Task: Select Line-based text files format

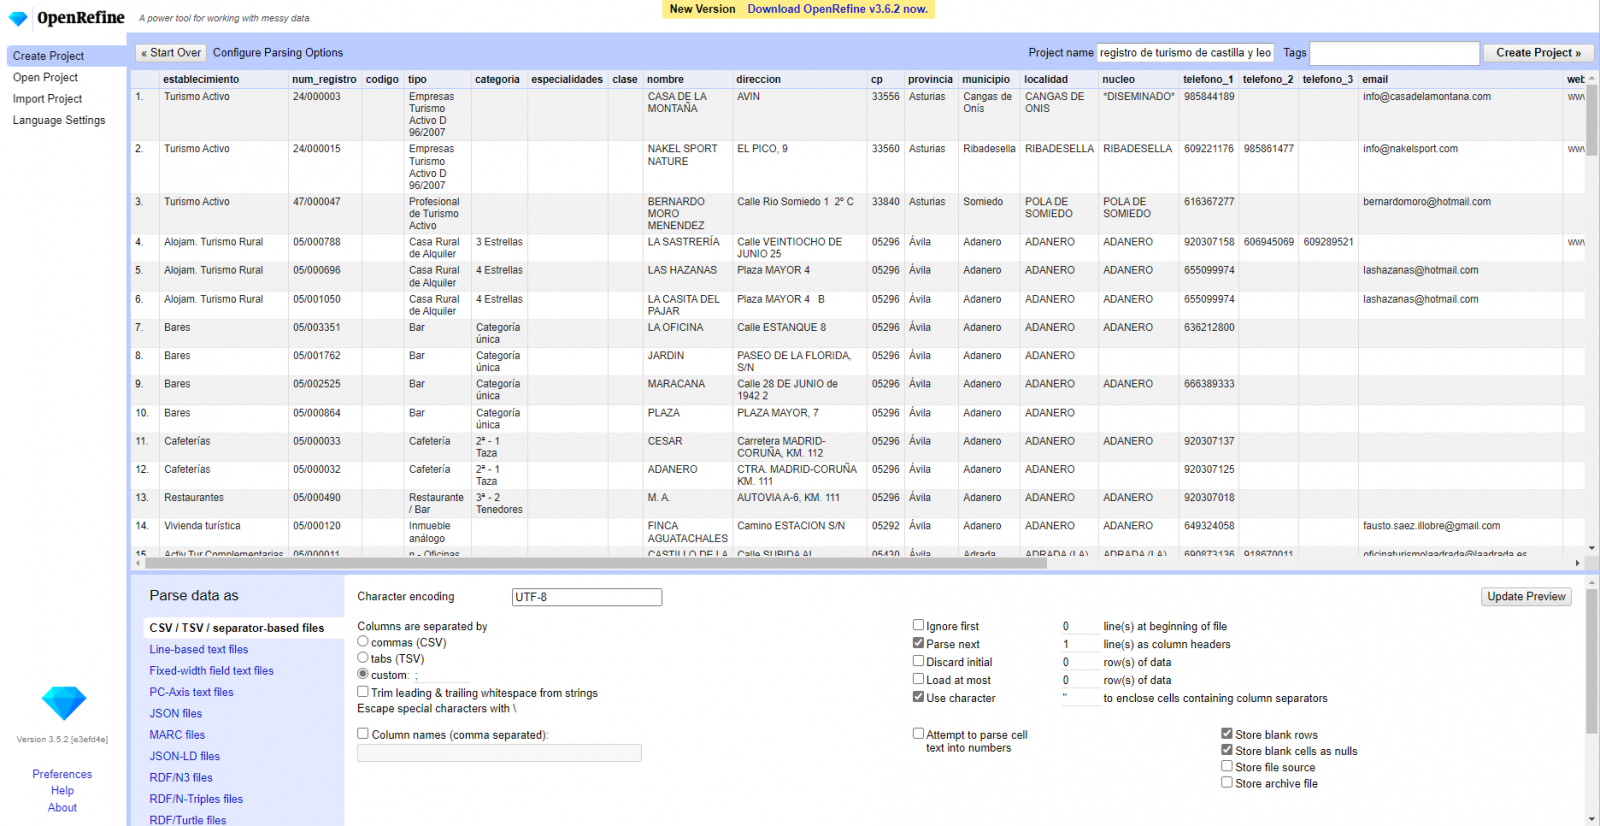Action: 199,649
